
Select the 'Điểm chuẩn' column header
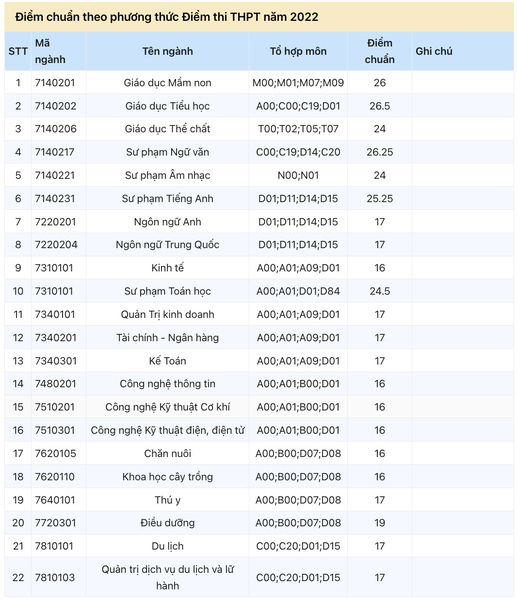[380, 51]
